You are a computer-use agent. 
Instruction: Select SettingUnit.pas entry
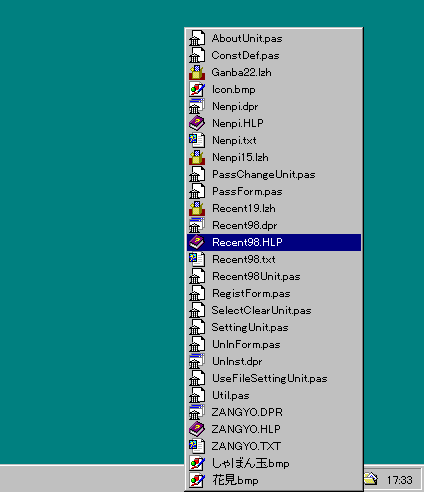tap(274, 327)
